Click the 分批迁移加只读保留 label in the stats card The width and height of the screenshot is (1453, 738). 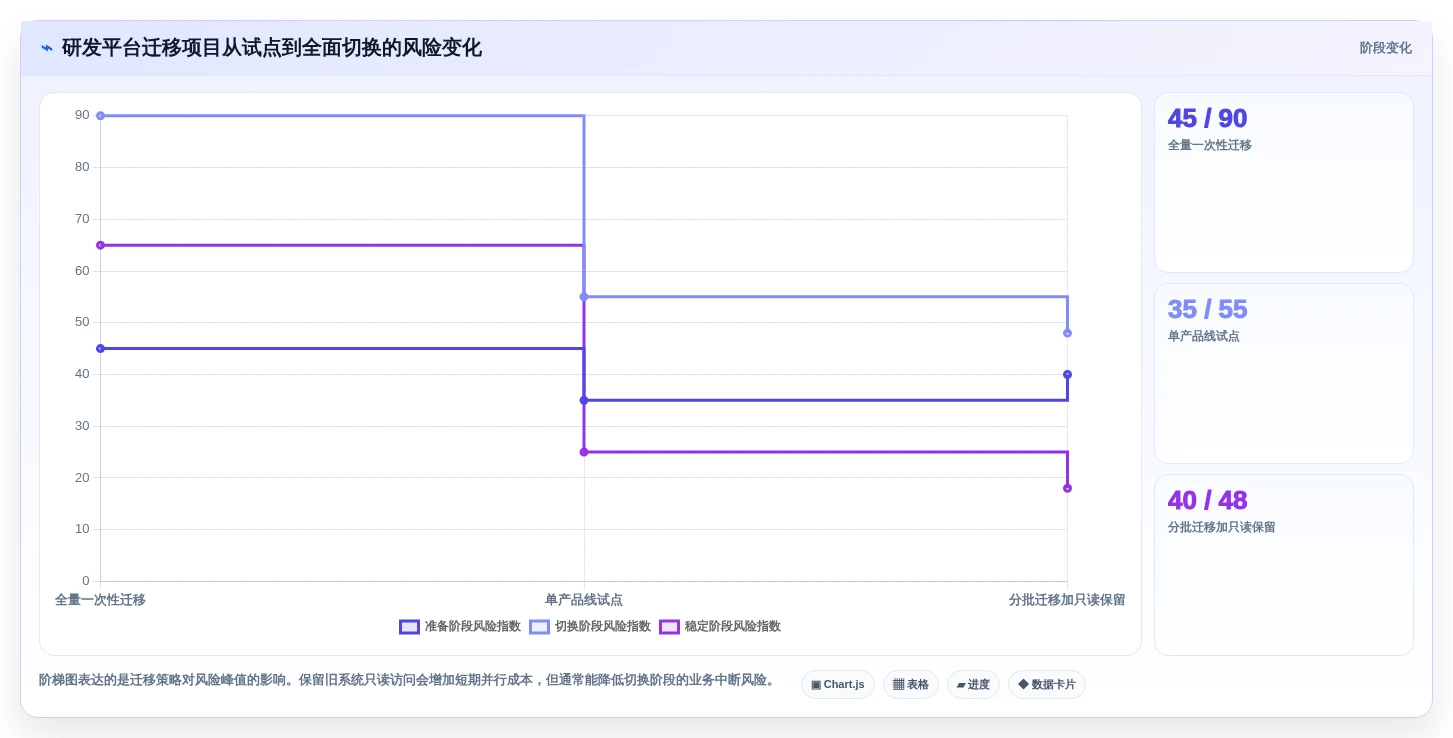click(1221, 527)
